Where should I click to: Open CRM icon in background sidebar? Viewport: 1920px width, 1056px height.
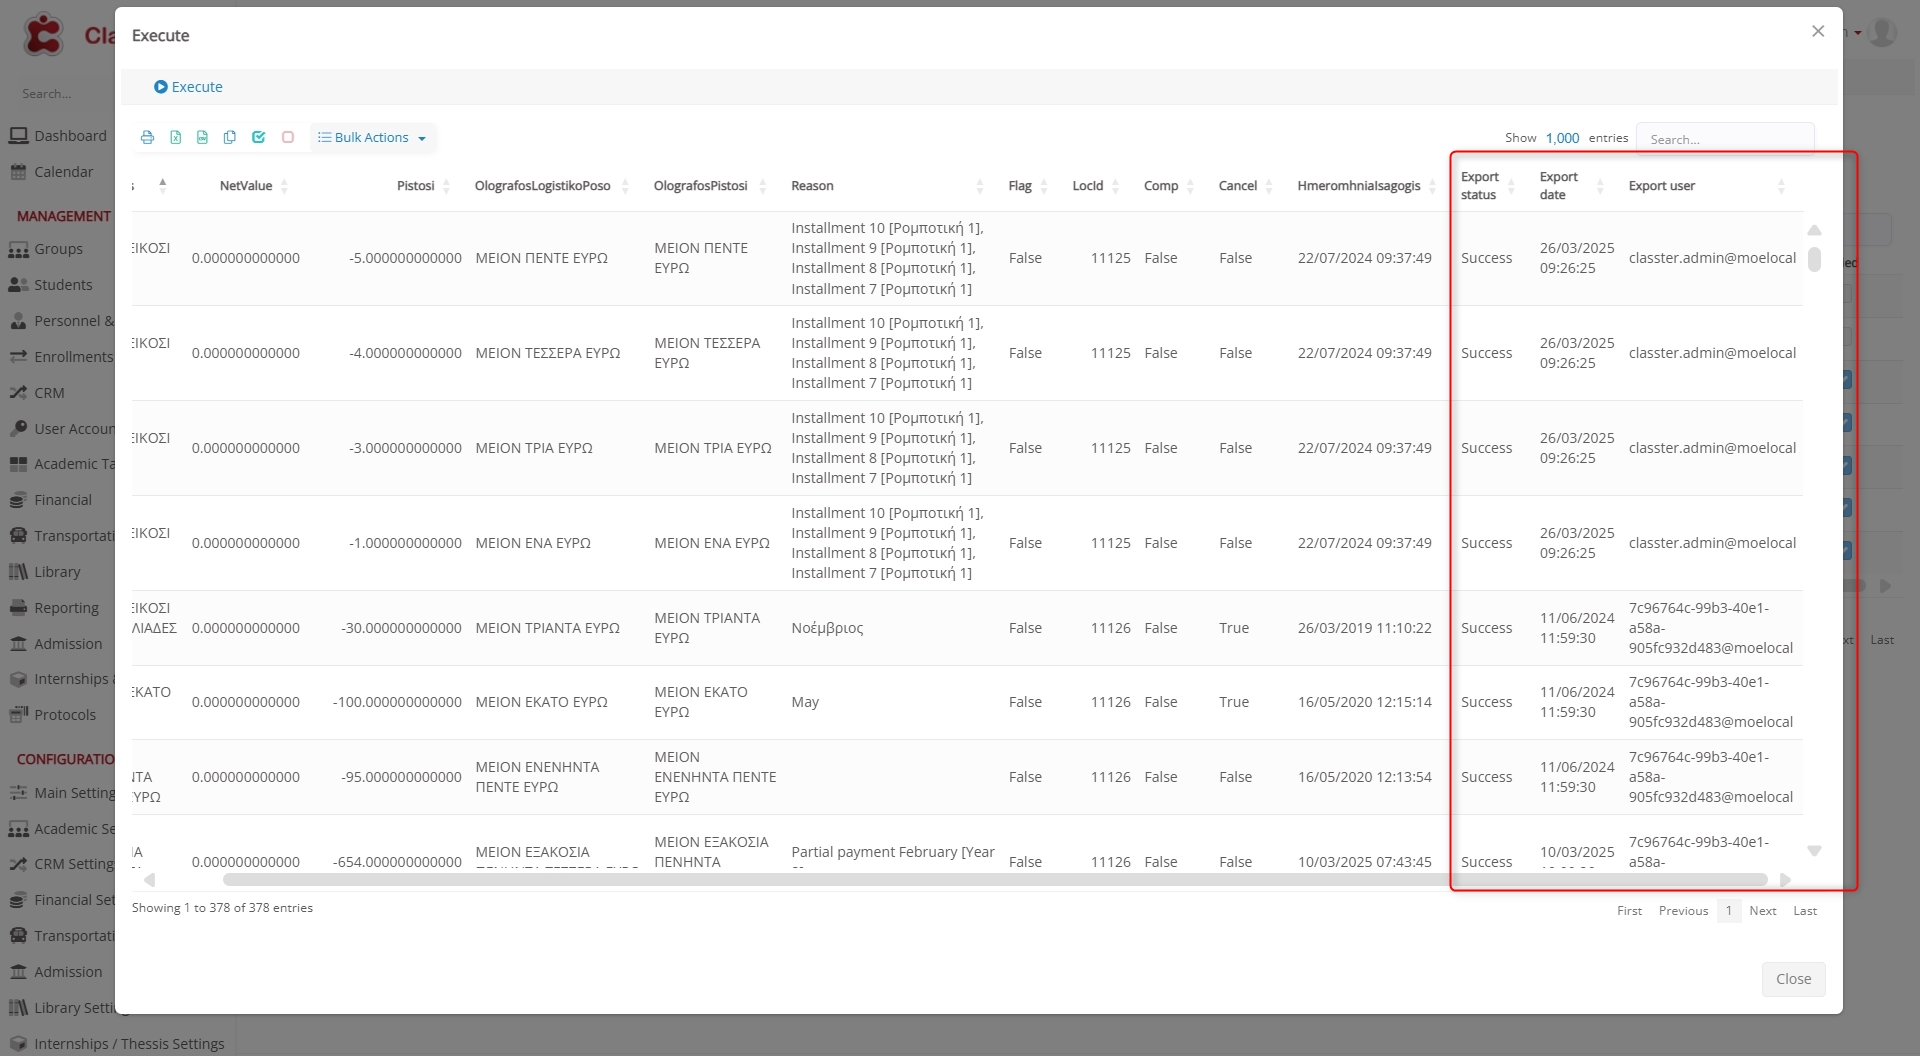18,393
